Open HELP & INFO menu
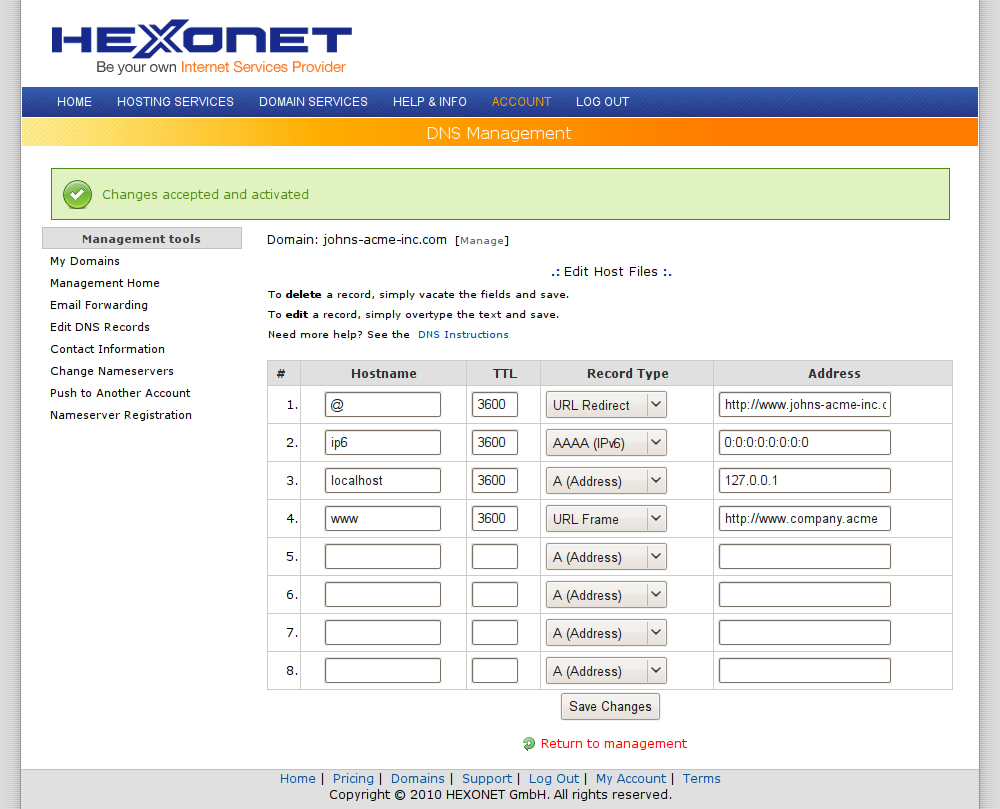 [x=430, y=102]
